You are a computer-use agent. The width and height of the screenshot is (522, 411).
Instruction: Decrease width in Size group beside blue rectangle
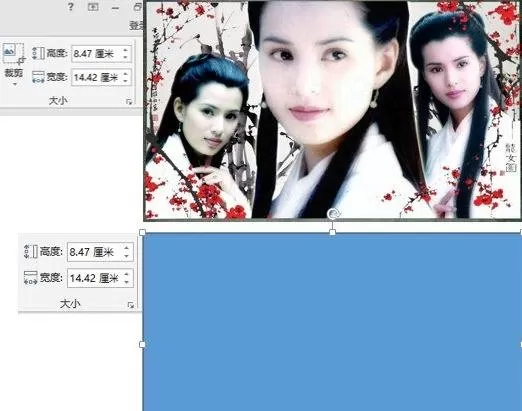click(x=126, y=282)
